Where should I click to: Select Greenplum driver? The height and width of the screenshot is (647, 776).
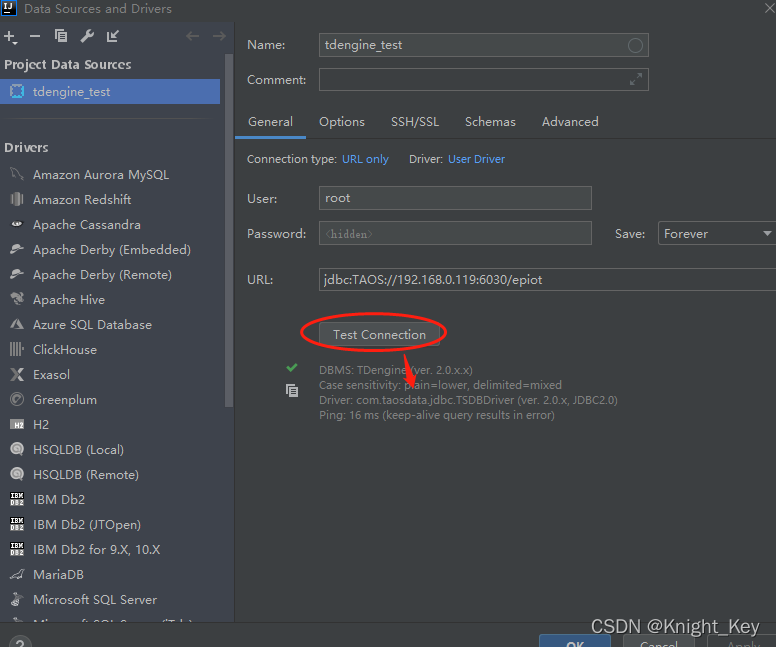point(65,399)
